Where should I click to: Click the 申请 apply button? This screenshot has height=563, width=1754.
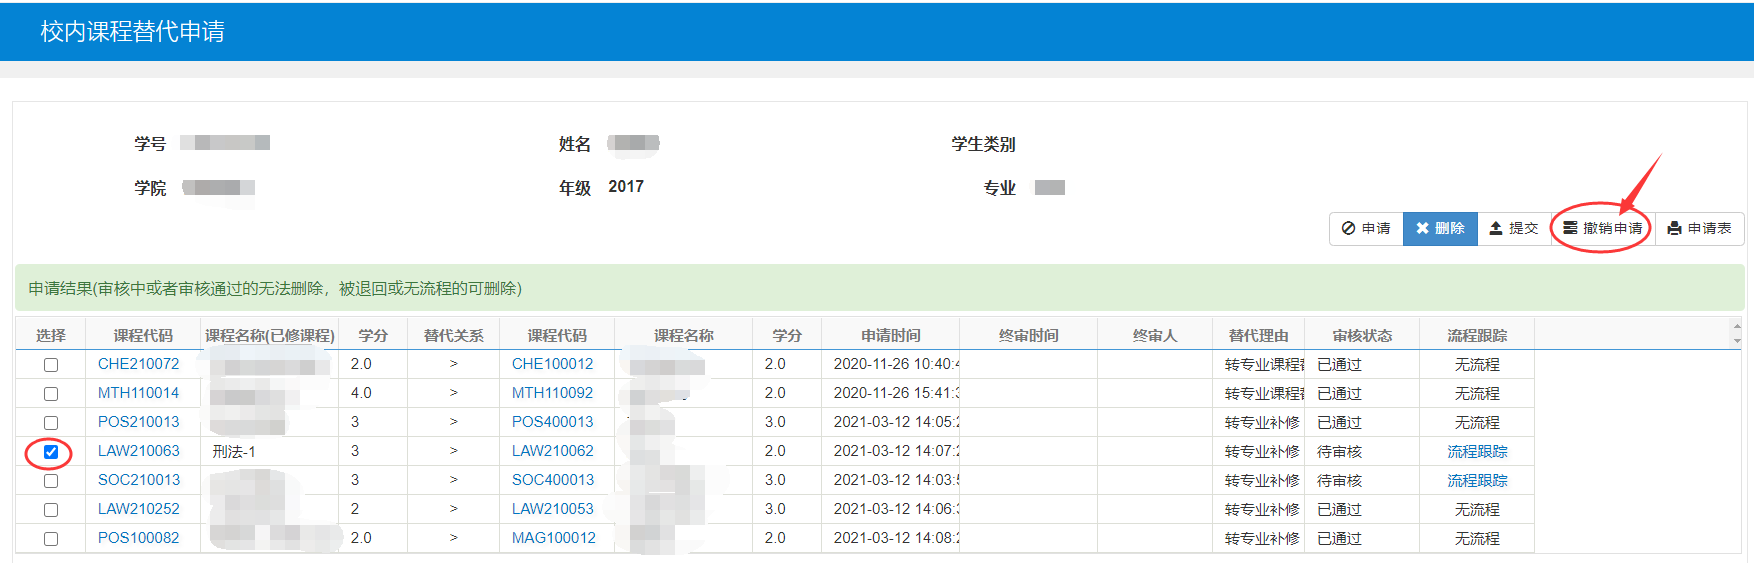coord(1366,229)
